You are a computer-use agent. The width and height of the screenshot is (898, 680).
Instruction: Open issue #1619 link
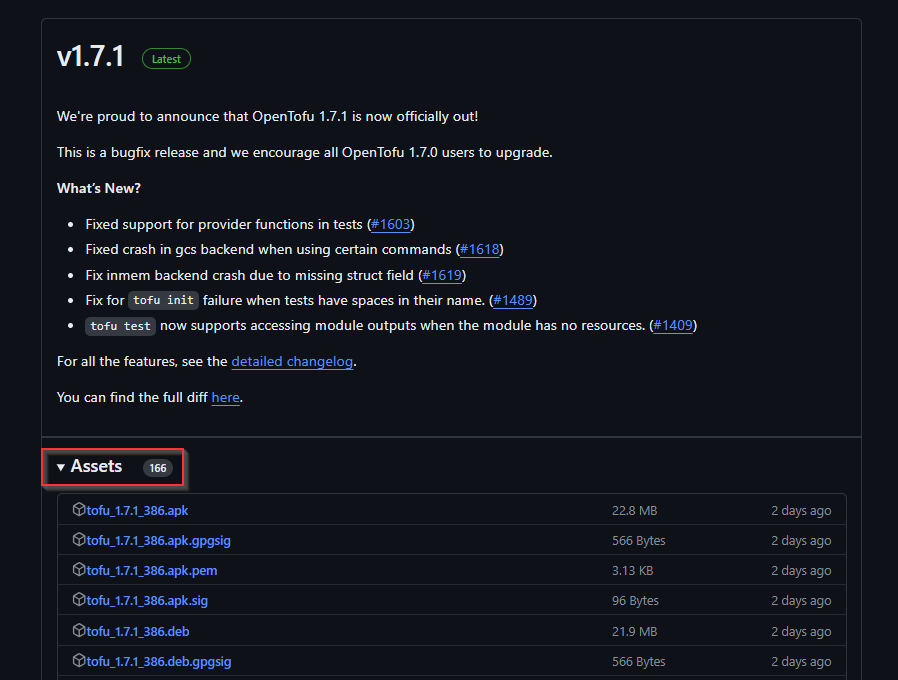tap(442, 276)
